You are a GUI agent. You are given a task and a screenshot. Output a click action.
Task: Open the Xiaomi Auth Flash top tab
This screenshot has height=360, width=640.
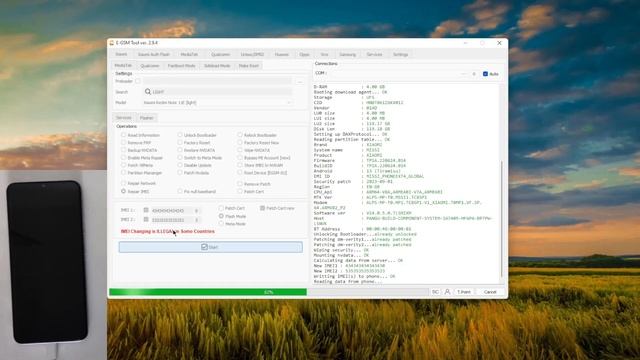pos(153,54)
